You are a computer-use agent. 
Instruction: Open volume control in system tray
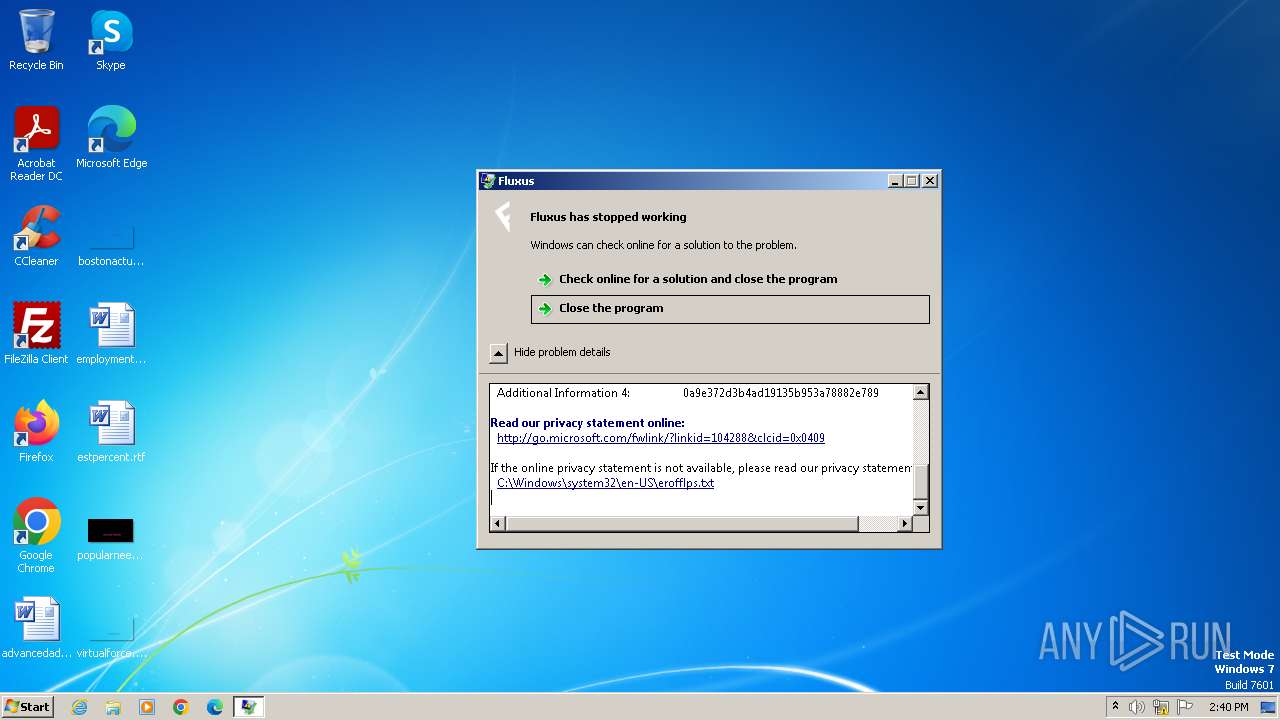(1137, 707)
